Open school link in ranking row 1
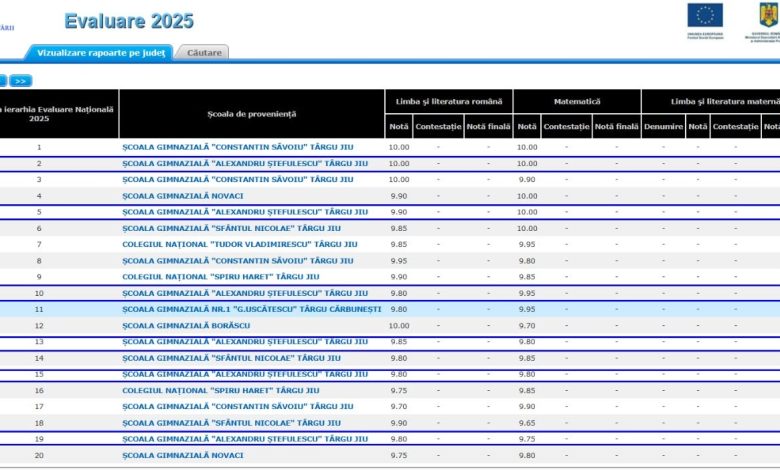780x470 pixels. point(238,147)
